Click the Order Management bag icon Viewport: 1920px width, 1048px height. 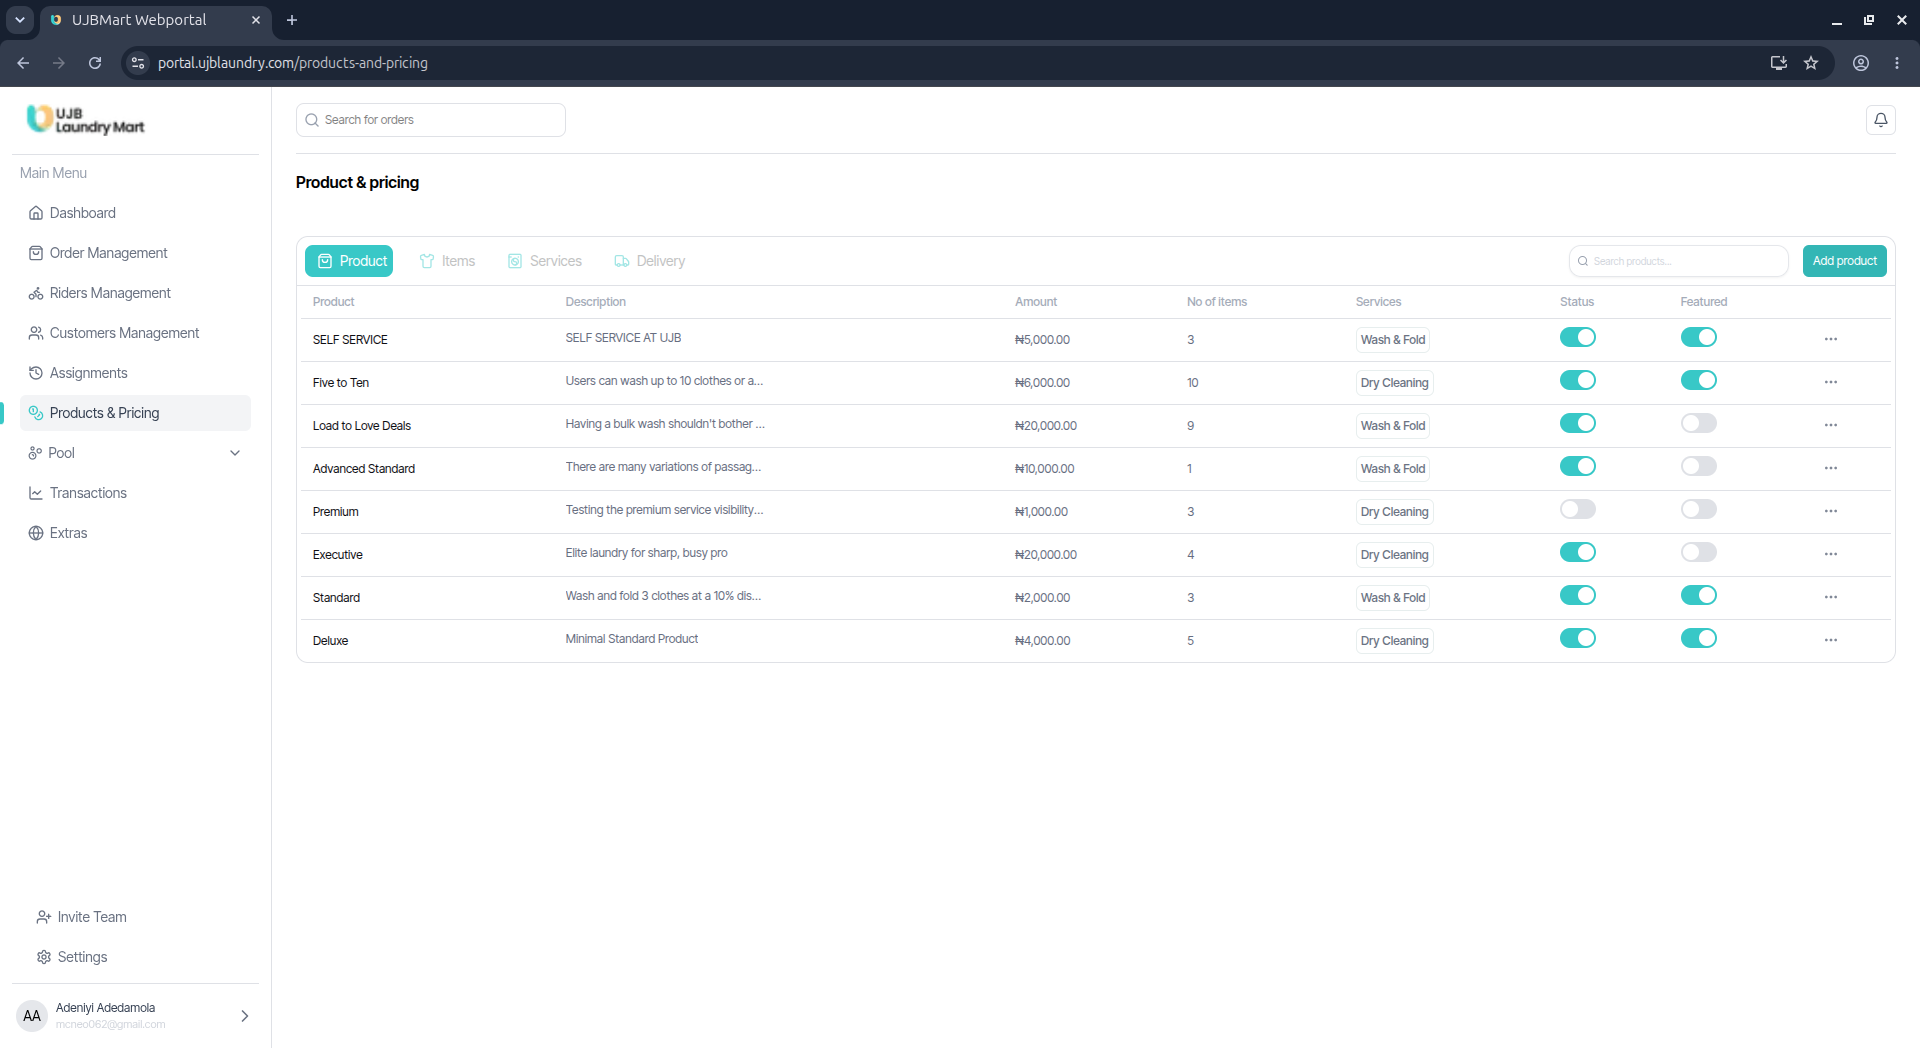[x=36, y=253]
